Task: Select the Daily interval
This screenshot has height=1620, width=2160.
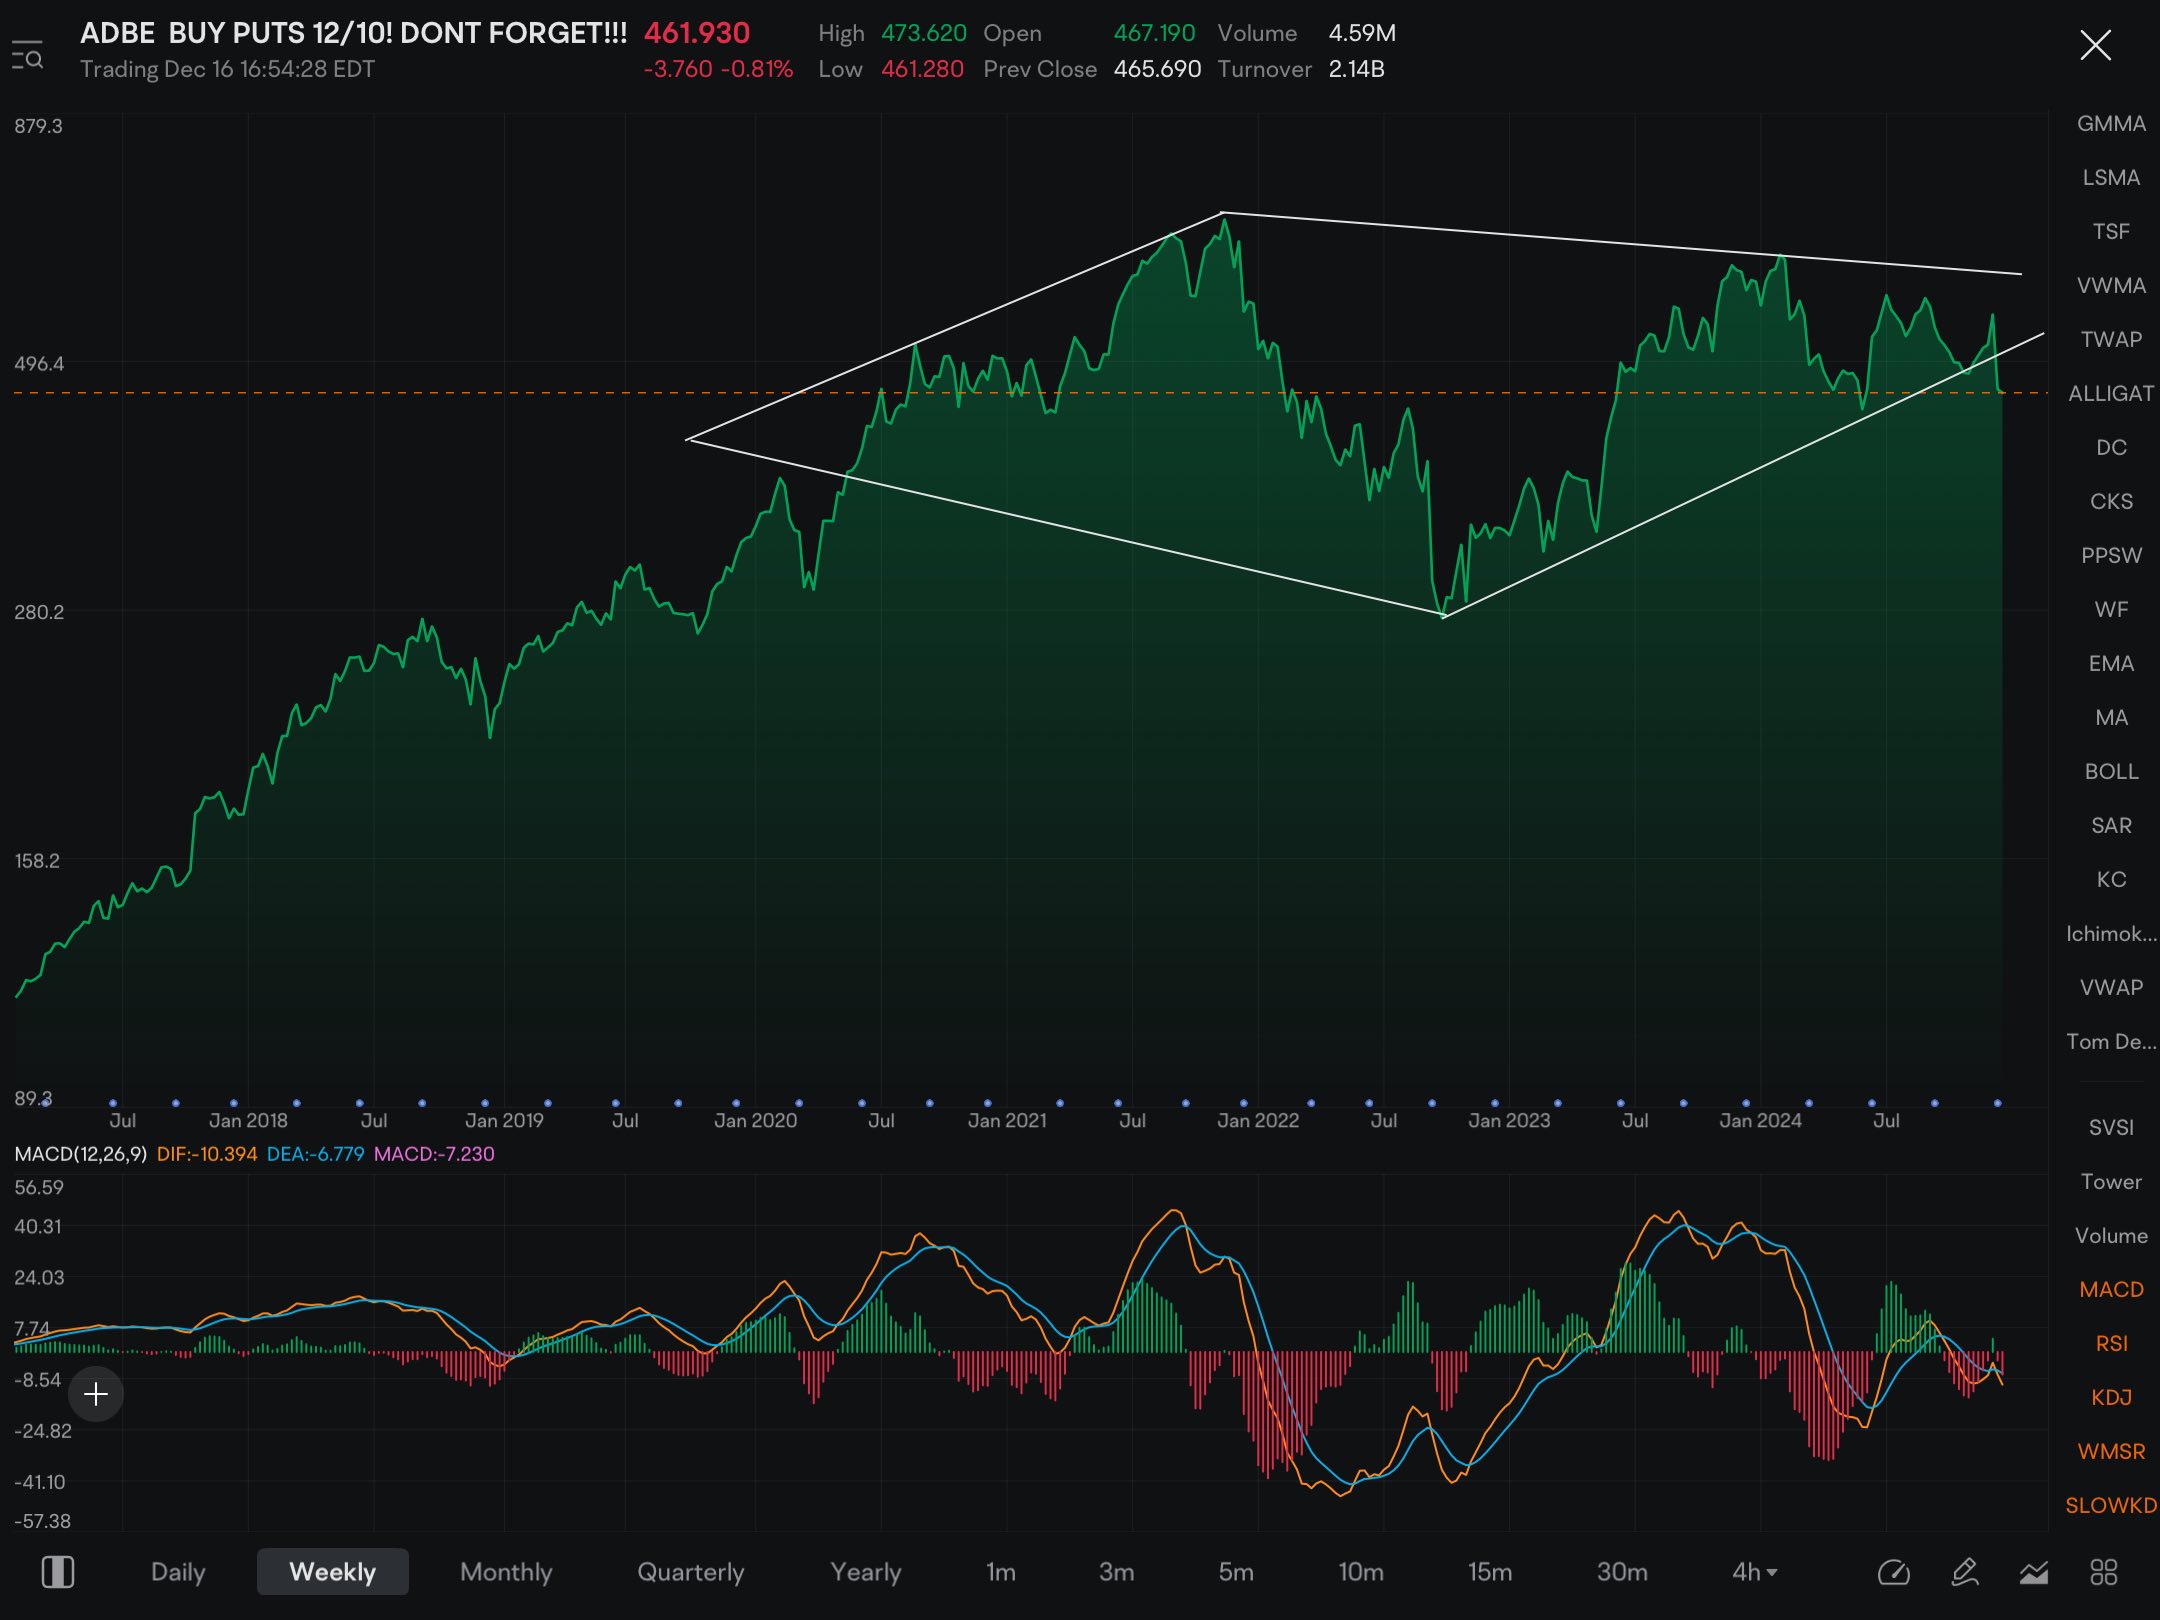Action: point(178,1572)
